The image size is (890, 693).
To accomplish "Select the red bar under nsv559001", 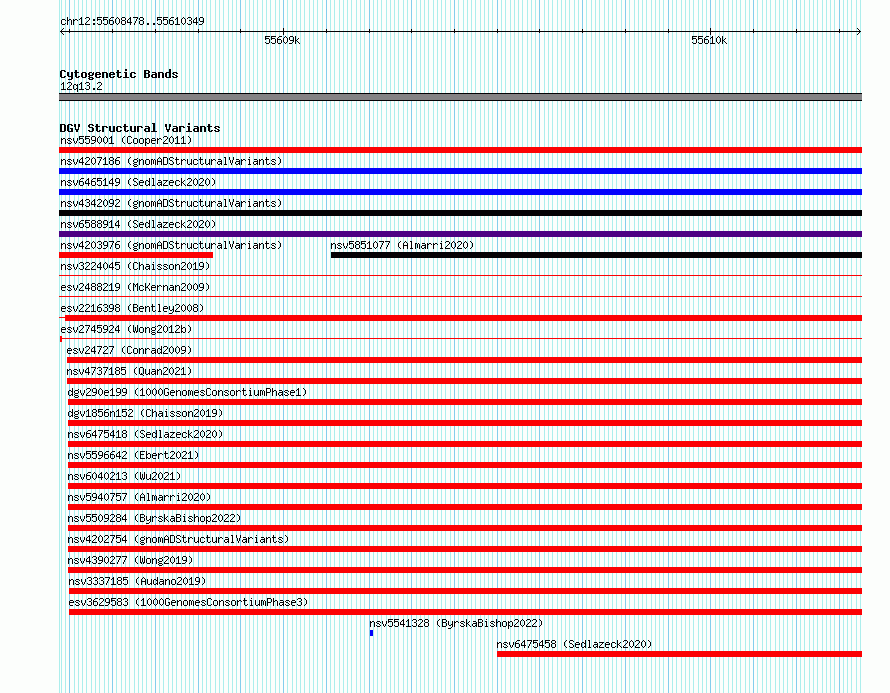I will pyautogui.click(x=460, y=150).
